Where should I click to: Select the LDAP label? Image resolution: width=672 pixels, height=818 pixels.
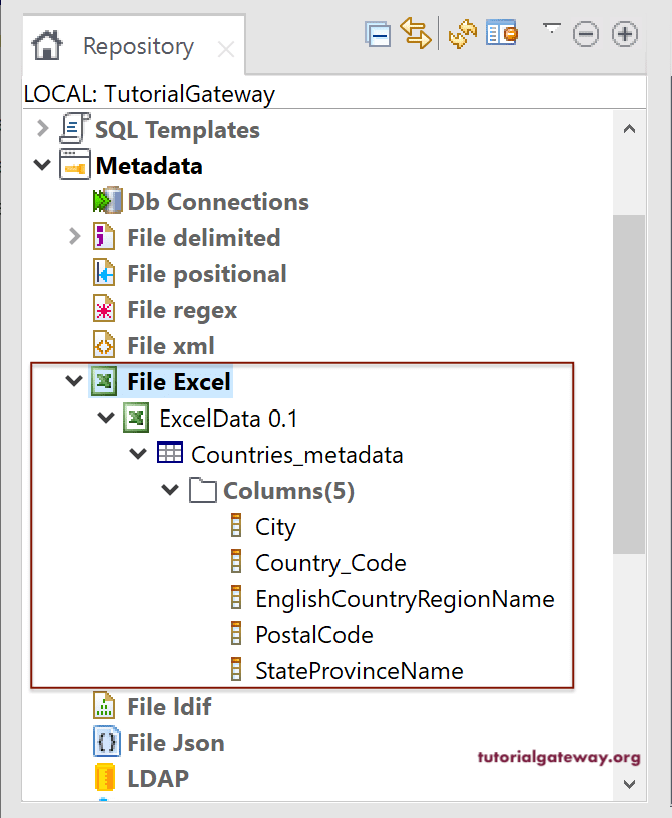tap(159, 779)
